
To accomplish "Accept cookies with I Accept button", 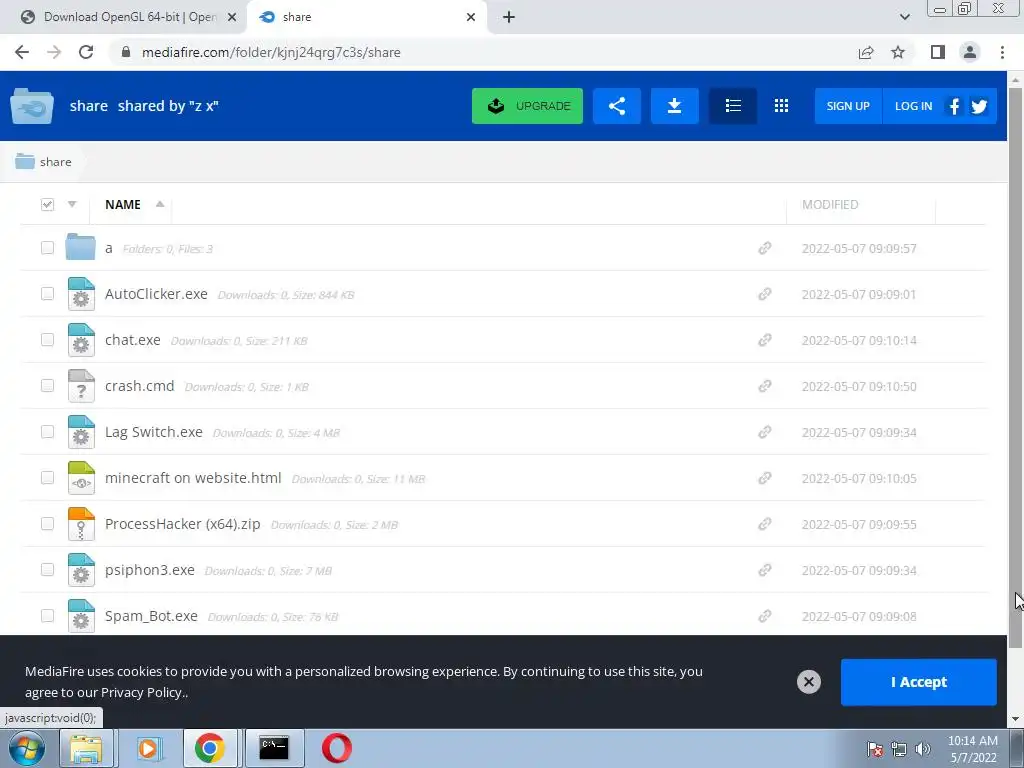I will point(918,682).
